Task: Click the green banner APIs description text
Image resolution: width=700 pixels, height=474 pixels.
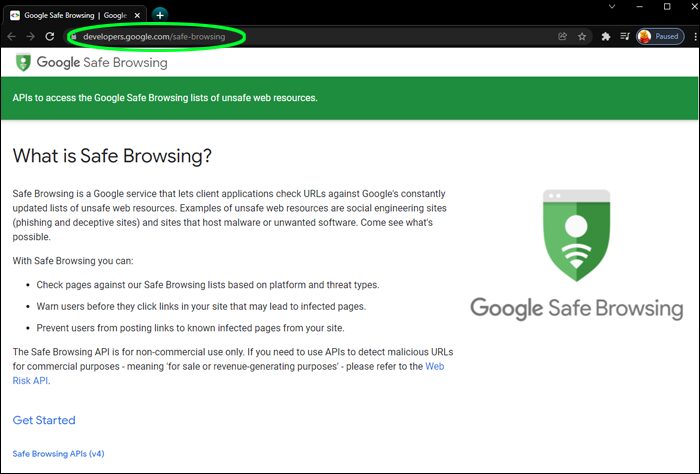Action: pos(165,98)
